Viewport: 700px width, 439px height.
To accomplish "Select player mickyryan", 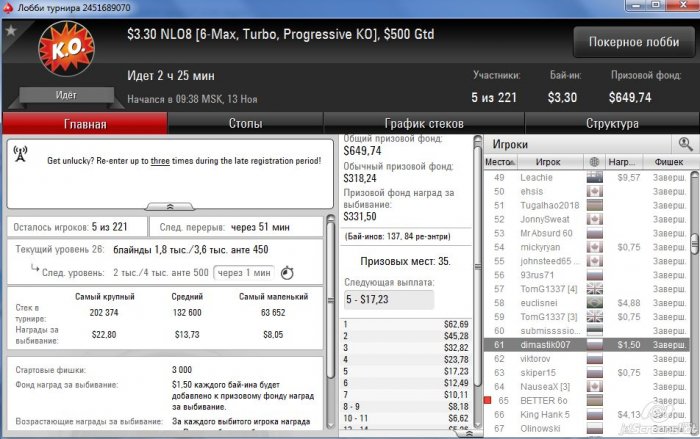I will 540,247.
